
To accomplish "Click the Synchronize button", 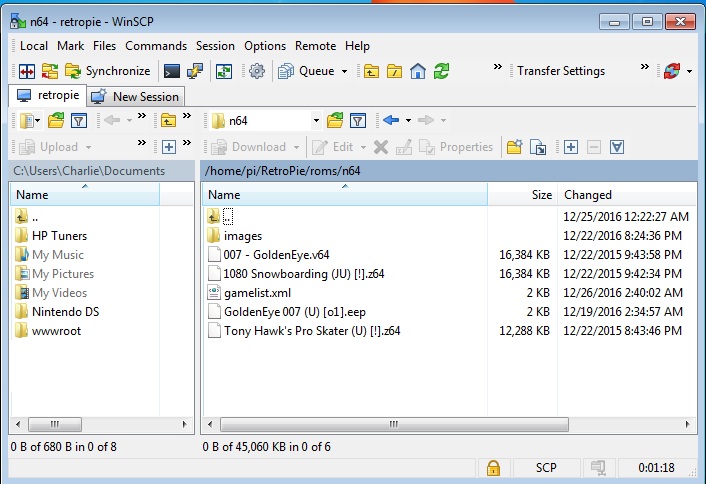I will click(x=108, y=71).
